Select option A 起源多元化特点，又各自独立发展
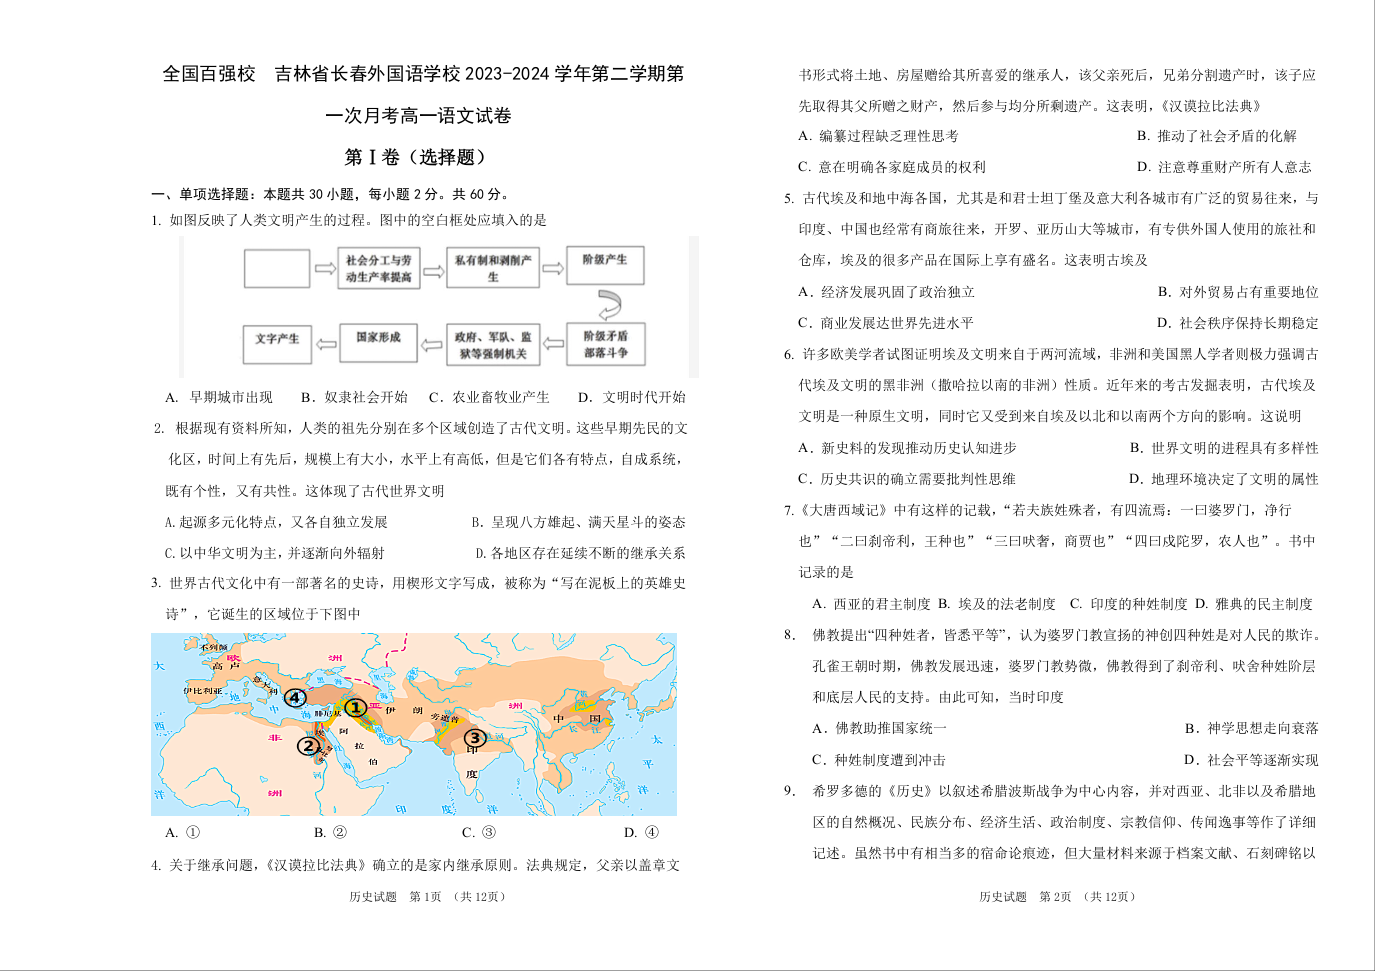Image resolution: width=1375 pixels, height=971 pixels. point(276,522)
